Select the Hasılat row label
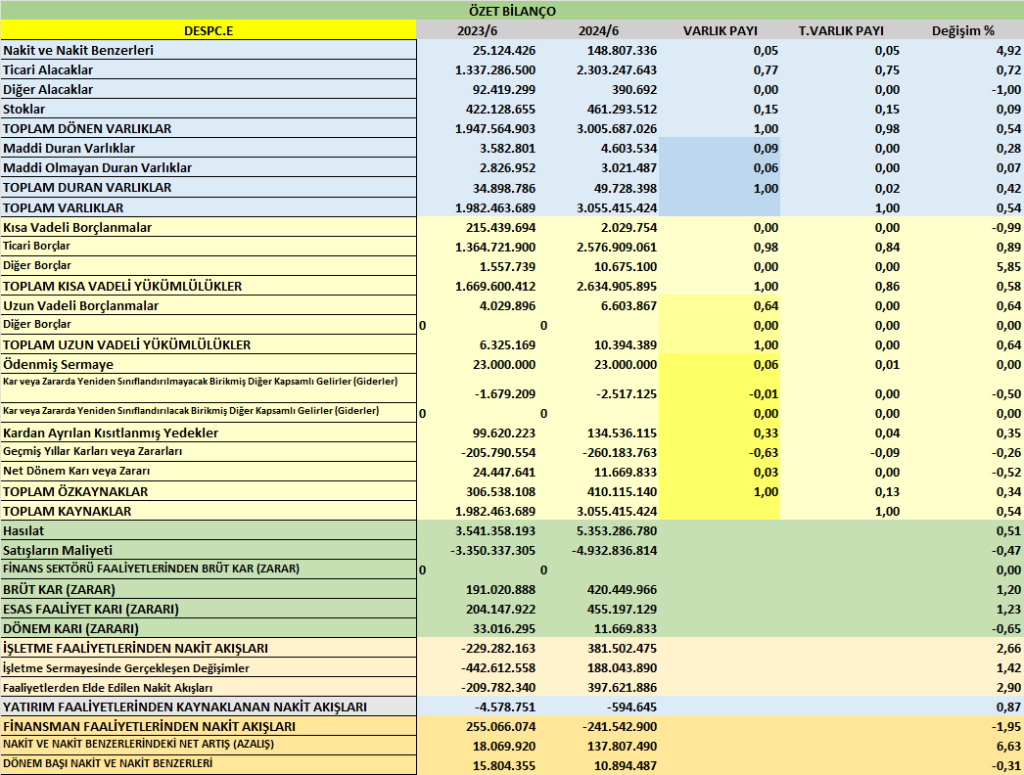 click(208, 531)
